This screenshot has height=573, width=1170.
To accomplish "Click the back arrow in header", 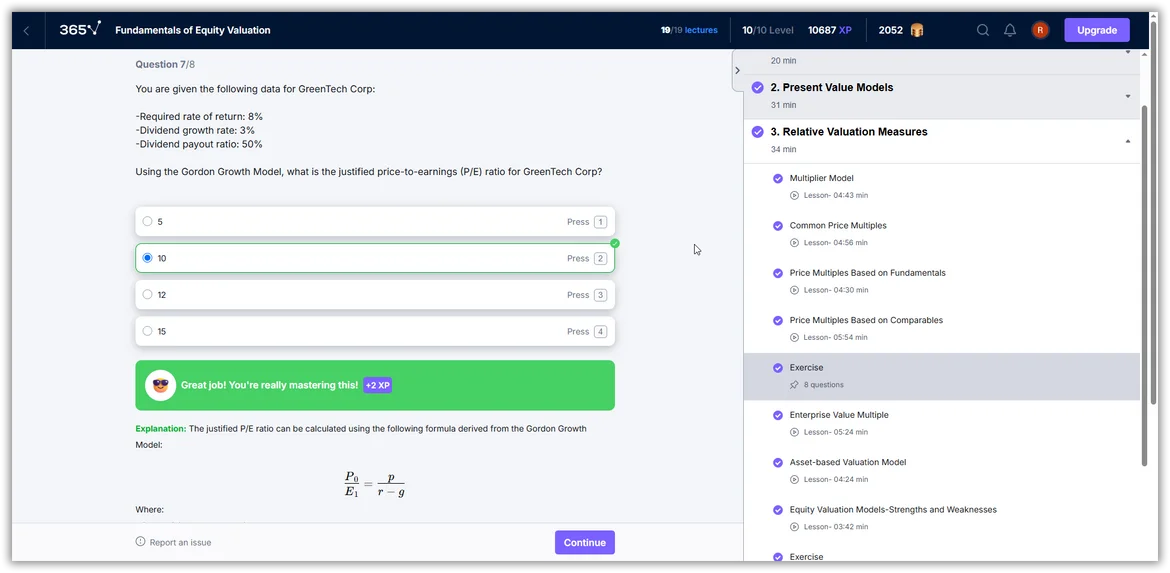I will click(26, 30).
